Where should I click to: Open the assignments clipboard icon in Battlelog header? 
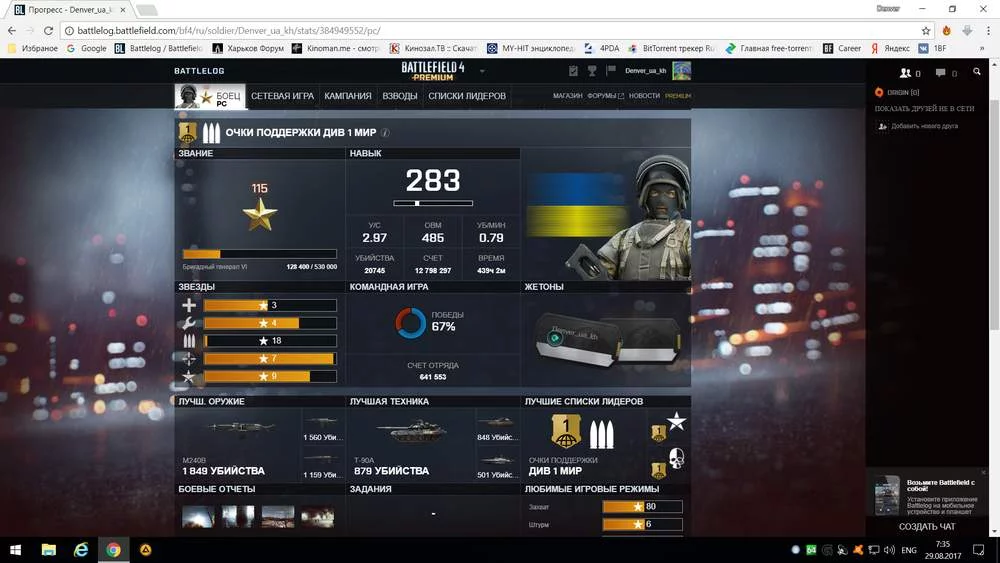[573, 71]
